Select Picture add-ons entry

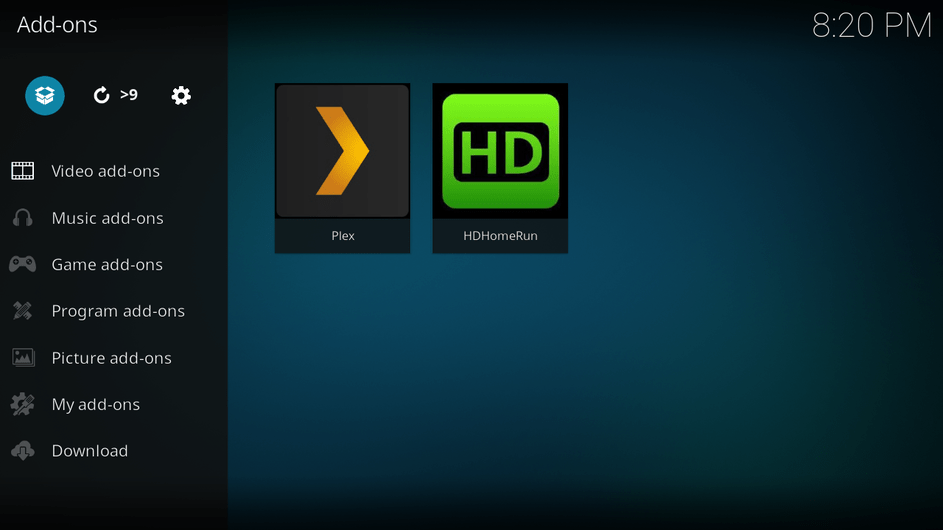coord(111,358)
